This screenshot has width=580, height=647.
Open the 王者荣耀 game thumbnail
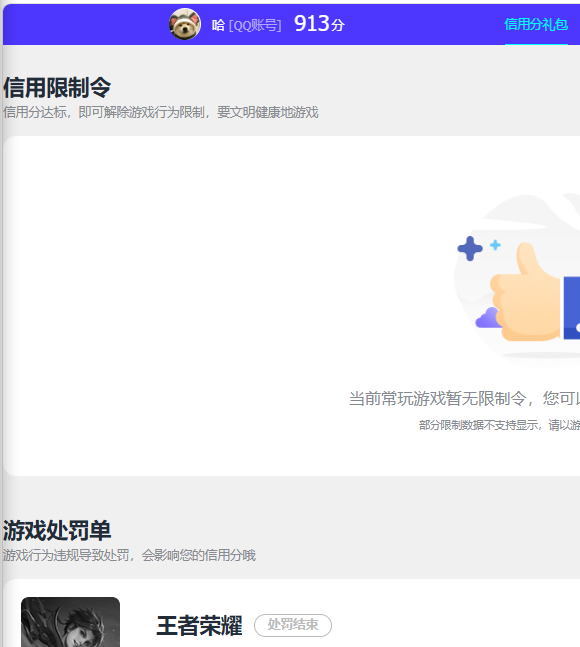point(71,622)
